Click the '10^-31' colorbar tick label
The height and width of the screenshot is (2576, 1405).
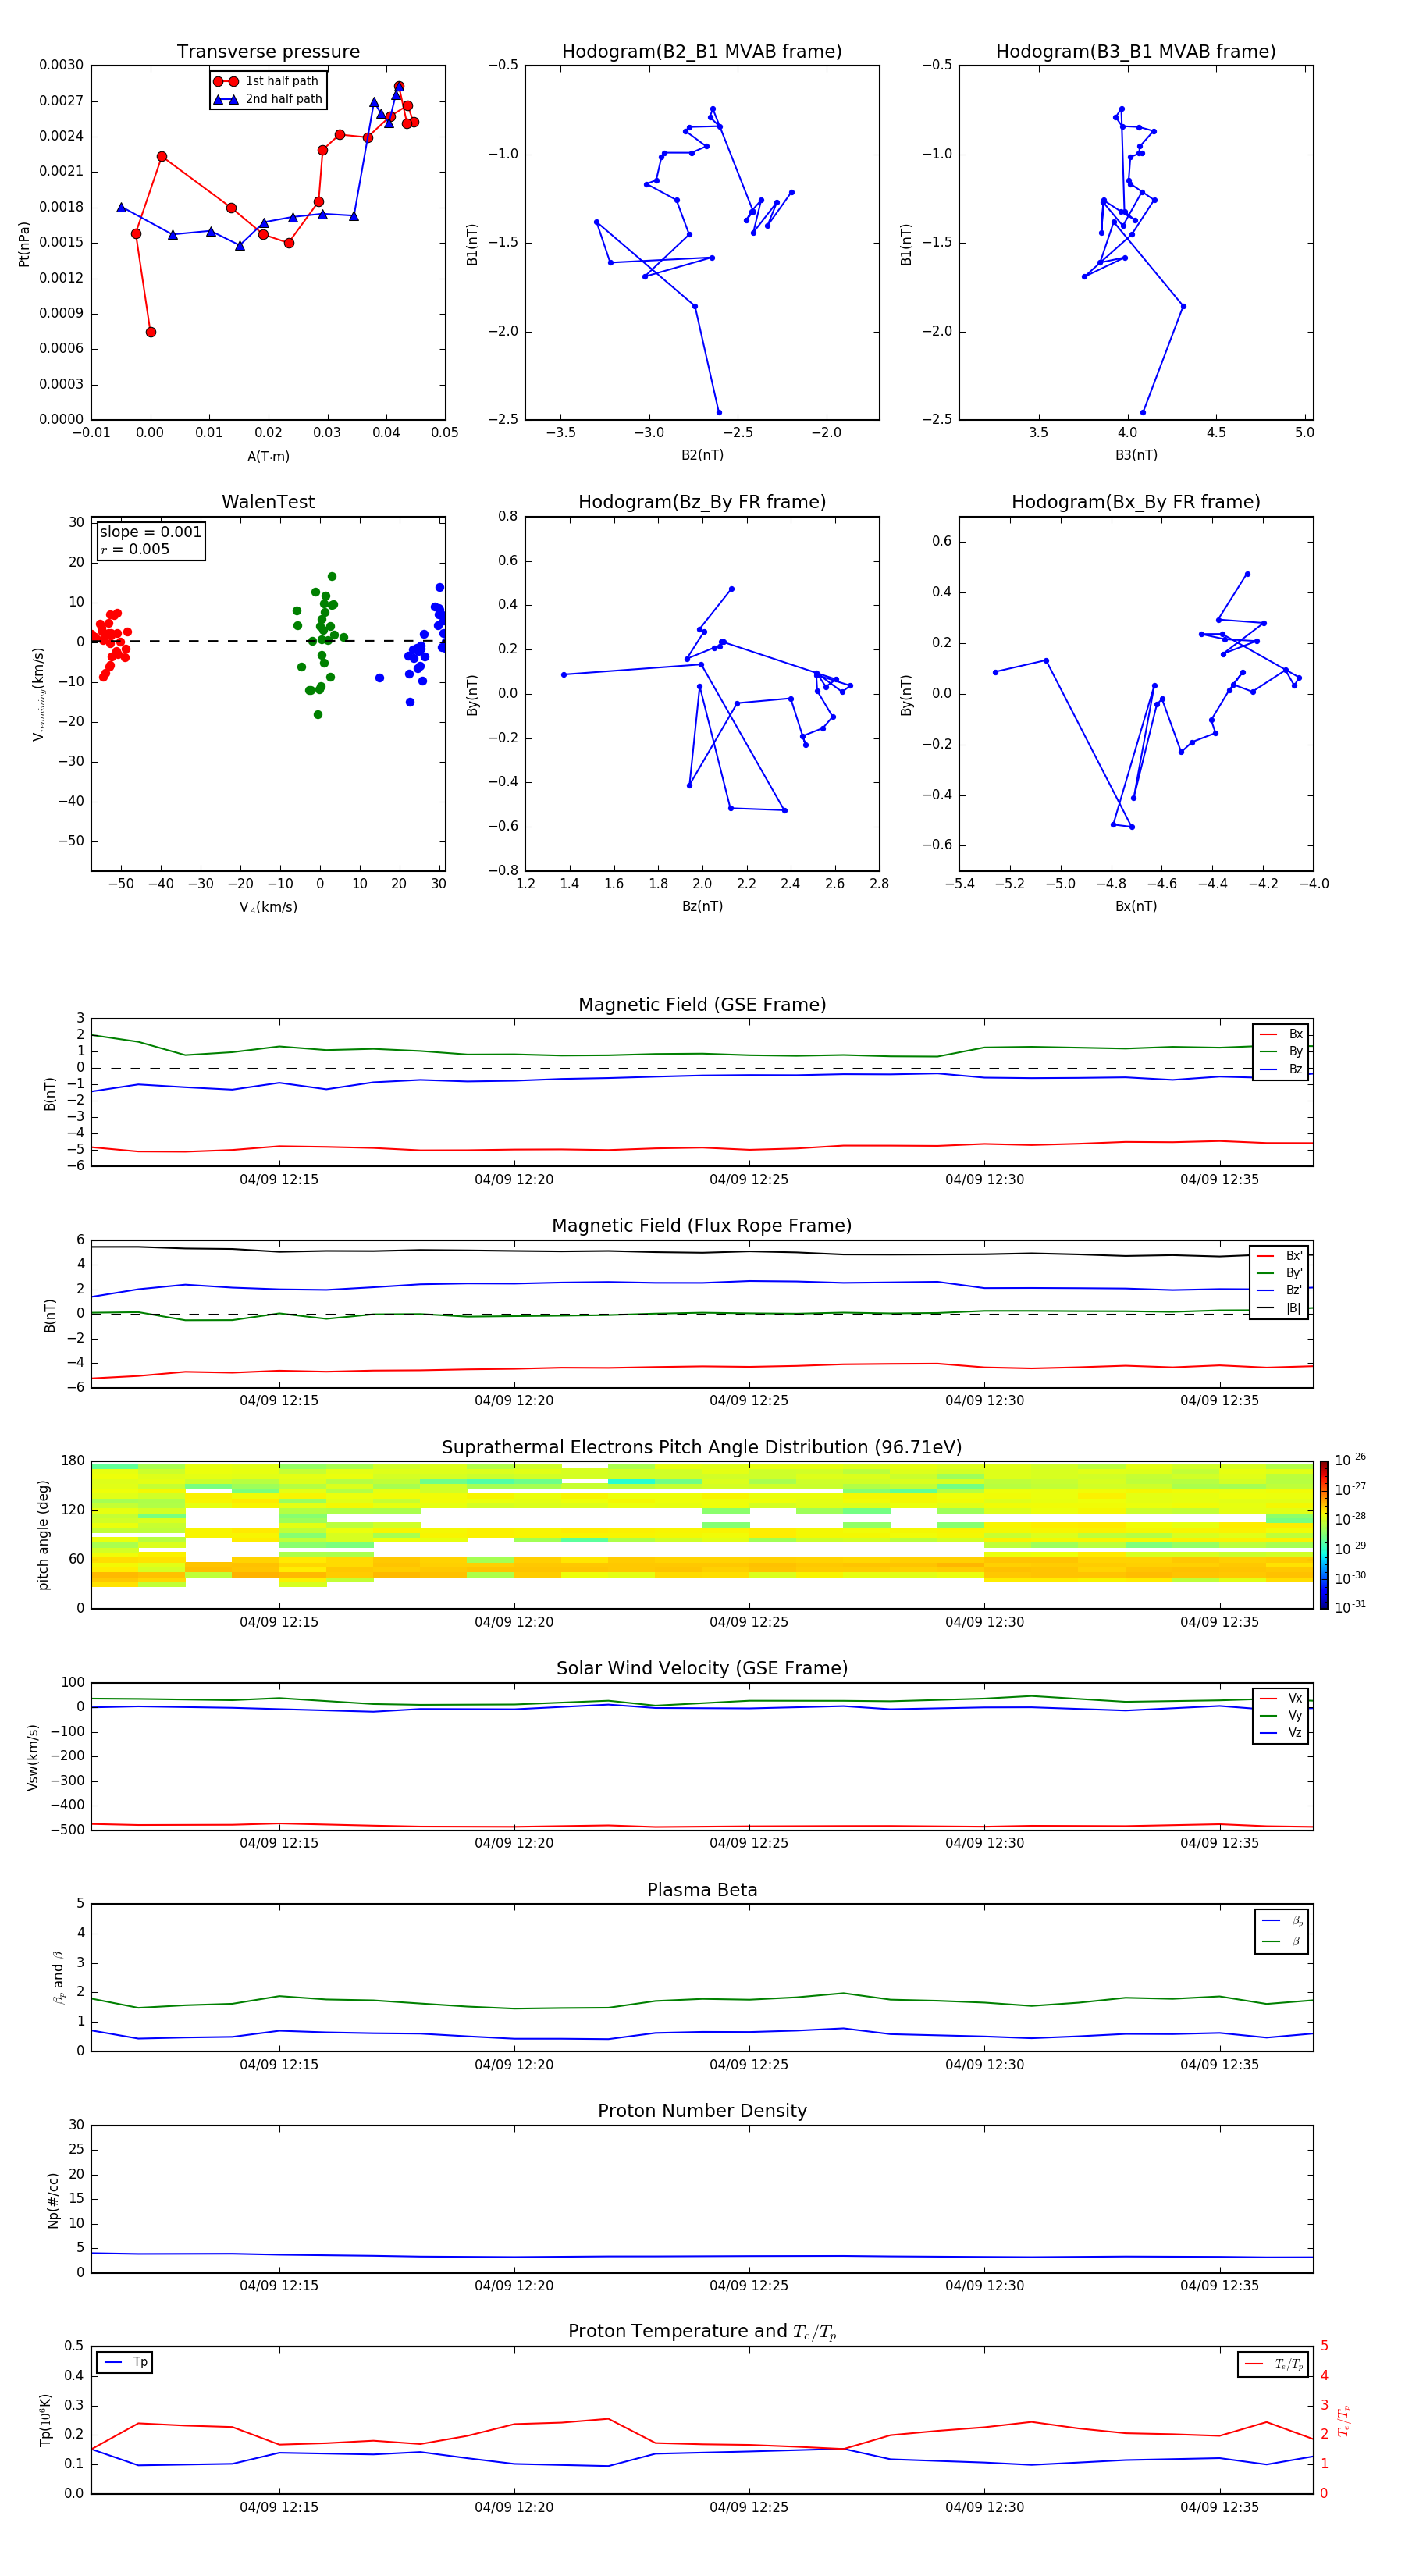point(1350,1607)
